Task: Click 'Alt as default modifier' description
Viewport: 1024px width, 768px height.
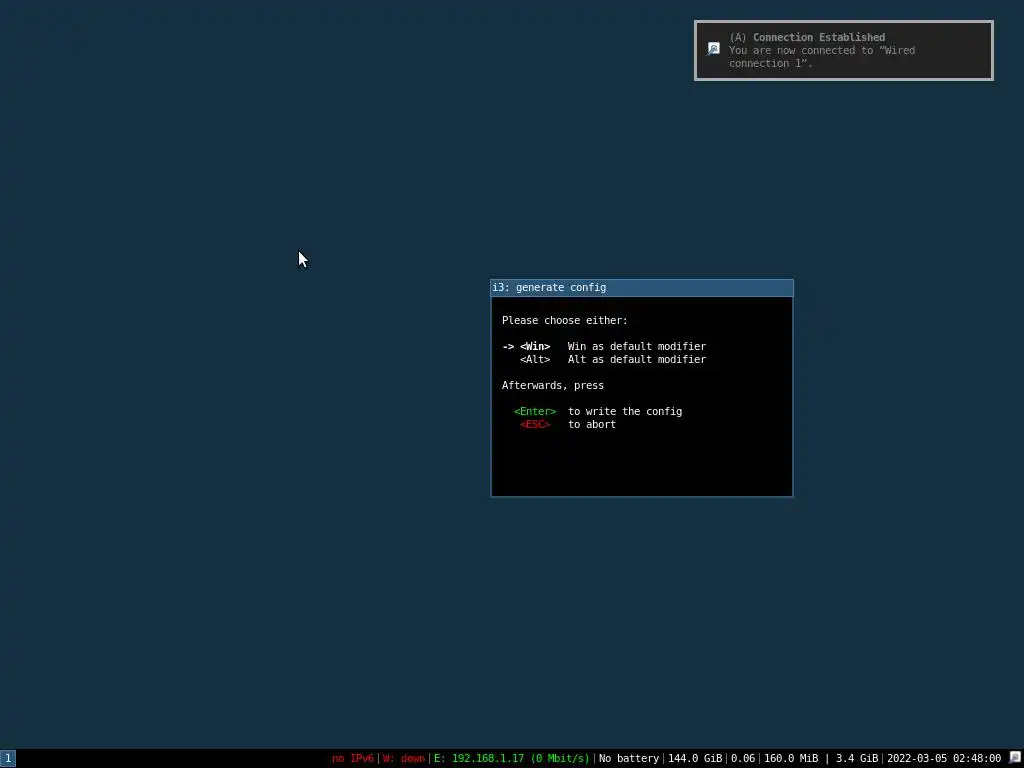Action: 637,359
